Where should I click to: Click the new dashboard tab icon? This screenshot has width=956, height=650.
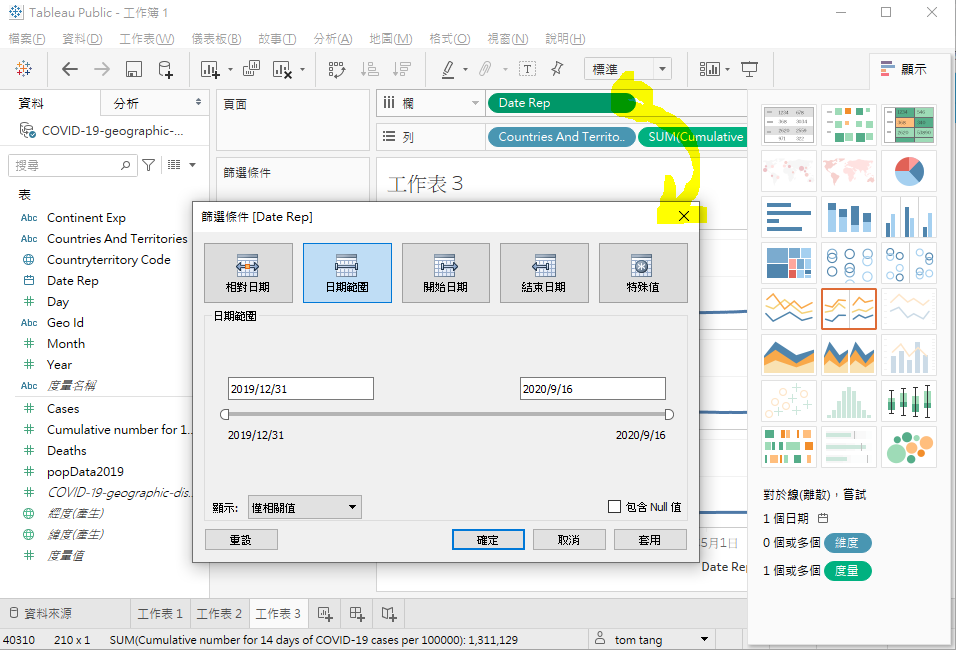click(357, 614)
